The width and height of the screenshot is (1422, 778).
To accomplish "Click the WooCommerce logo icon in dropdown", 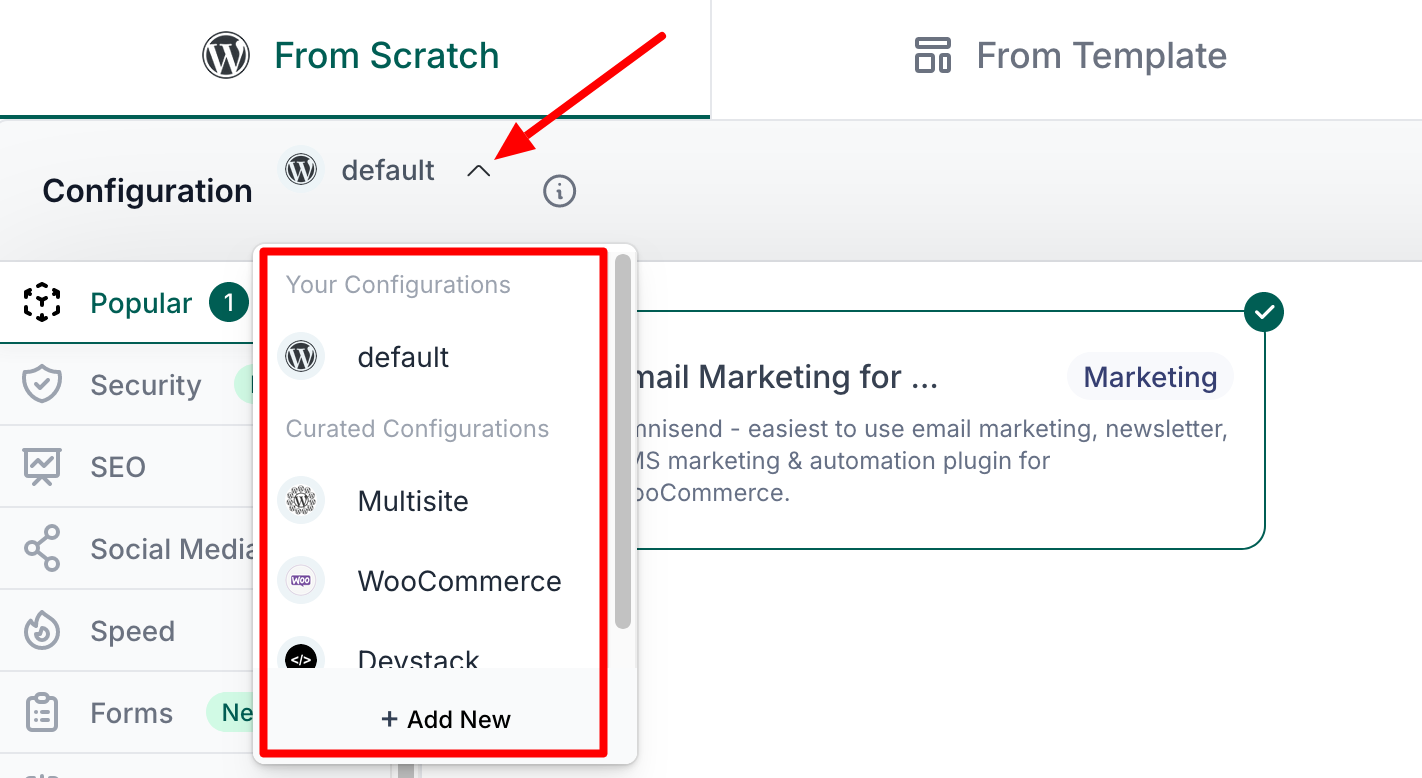I will (301, 581).
